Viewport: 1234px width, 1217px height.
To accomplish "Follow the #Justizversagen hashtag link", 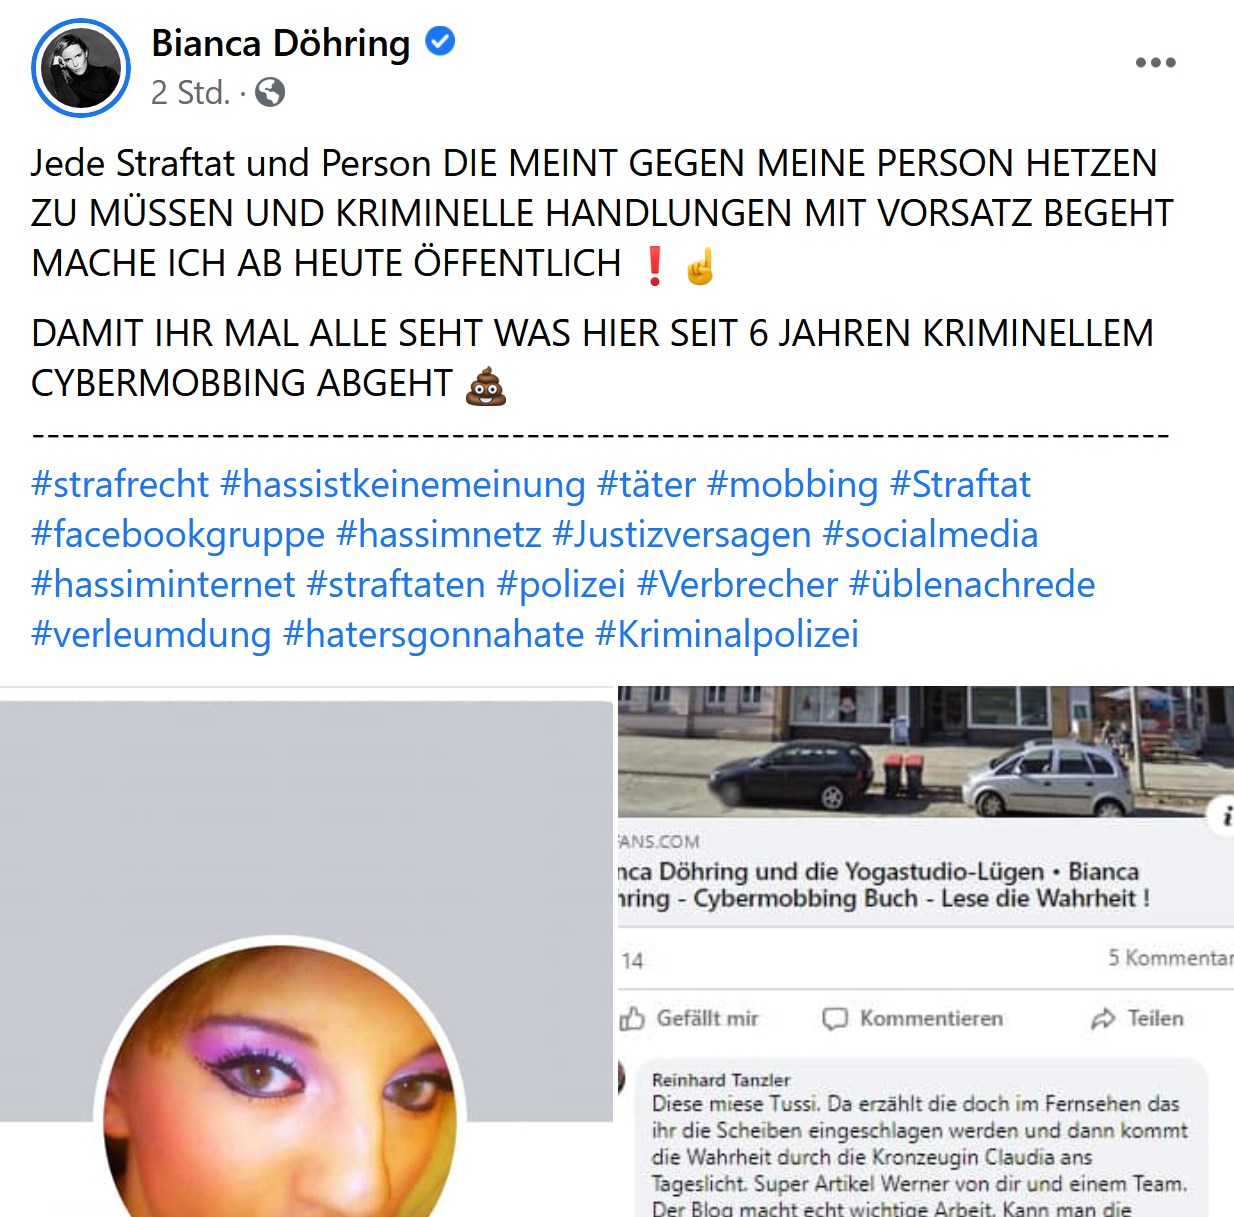I will coord(682,534).
